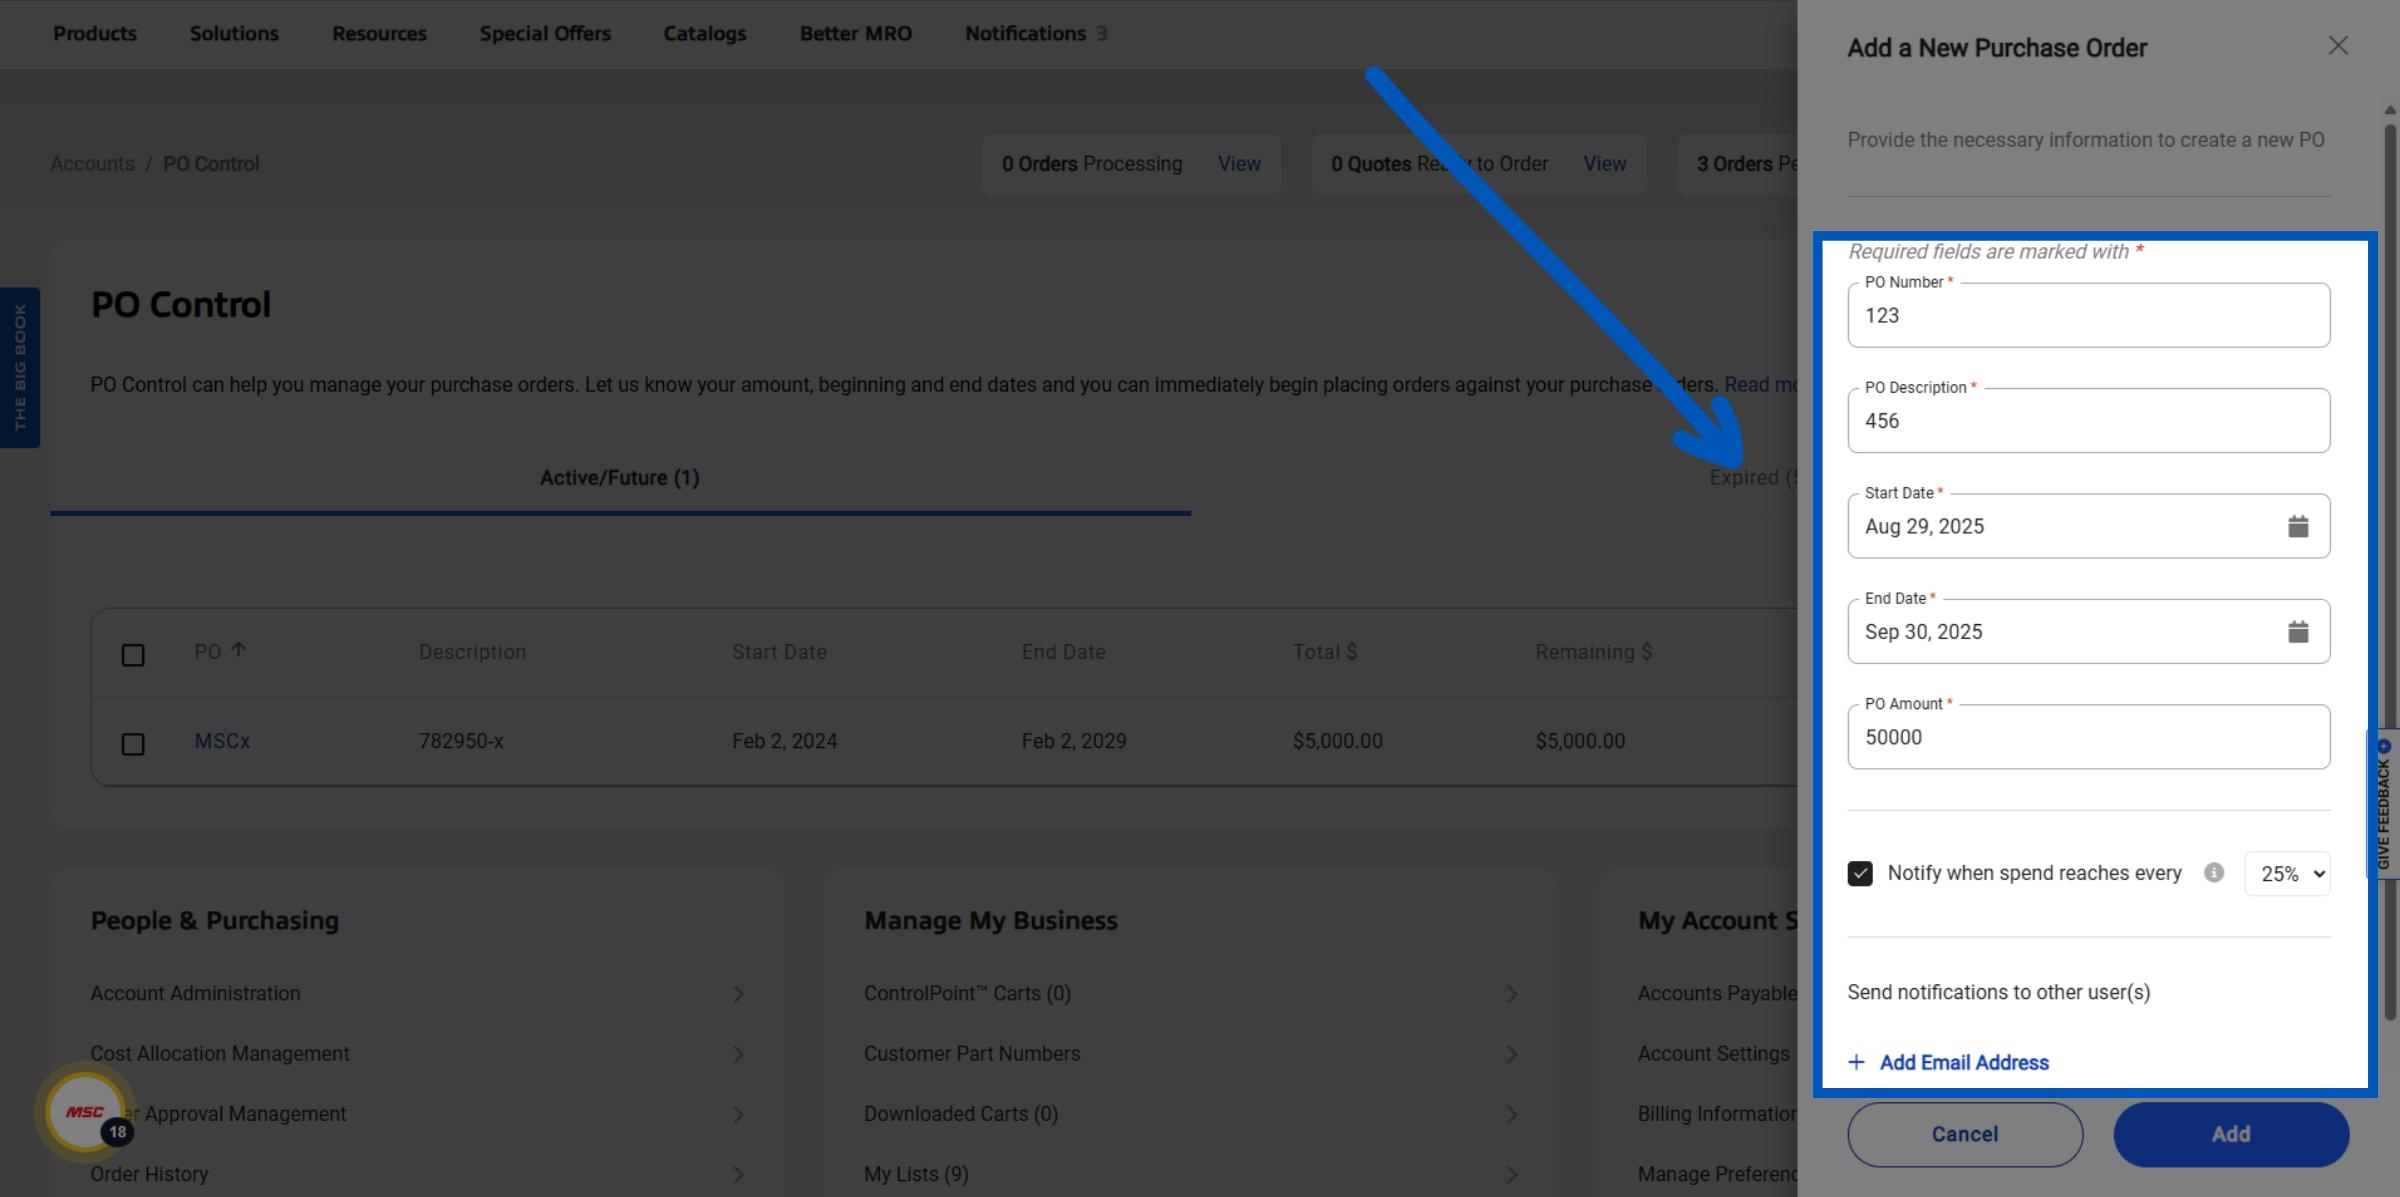This screenshot has height=1197, width=2400.
Task: Click the End Date field
Action: (x=2089, y=632)
